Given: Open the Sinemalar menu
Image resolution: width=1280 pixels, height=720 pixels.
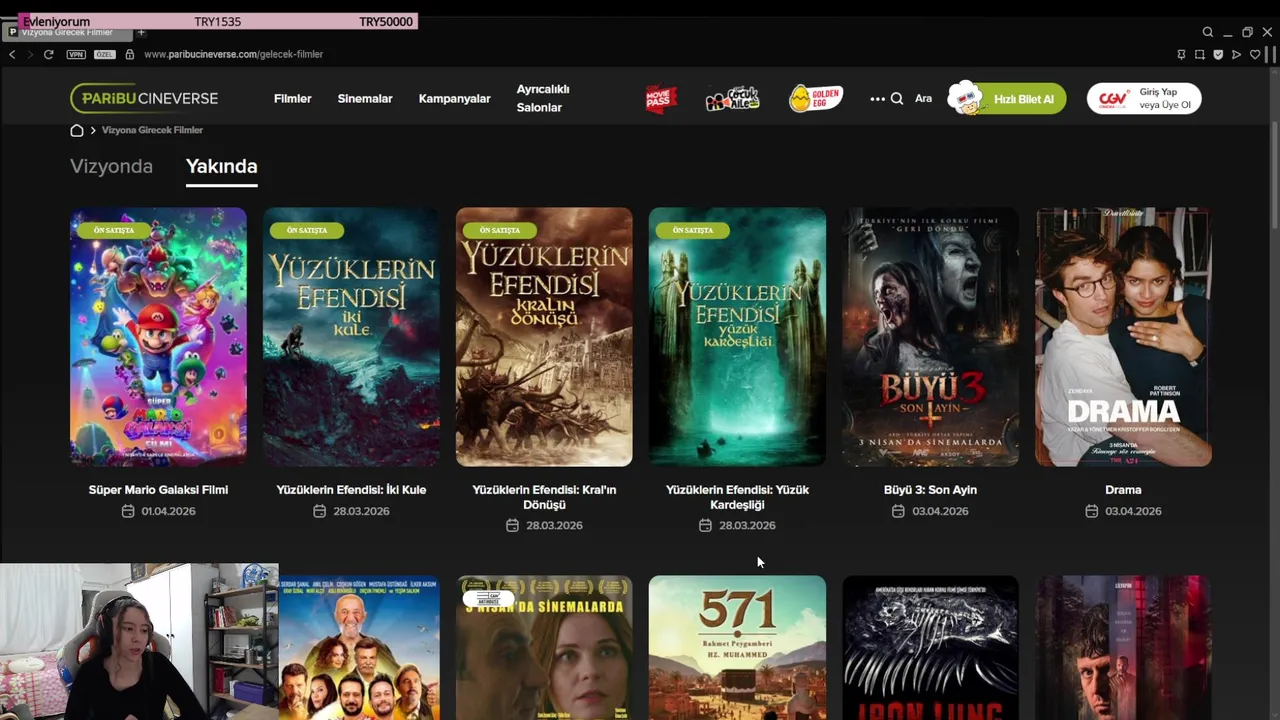Looking at the screenshot, I should pyautogui.click(x=365, y=99).
